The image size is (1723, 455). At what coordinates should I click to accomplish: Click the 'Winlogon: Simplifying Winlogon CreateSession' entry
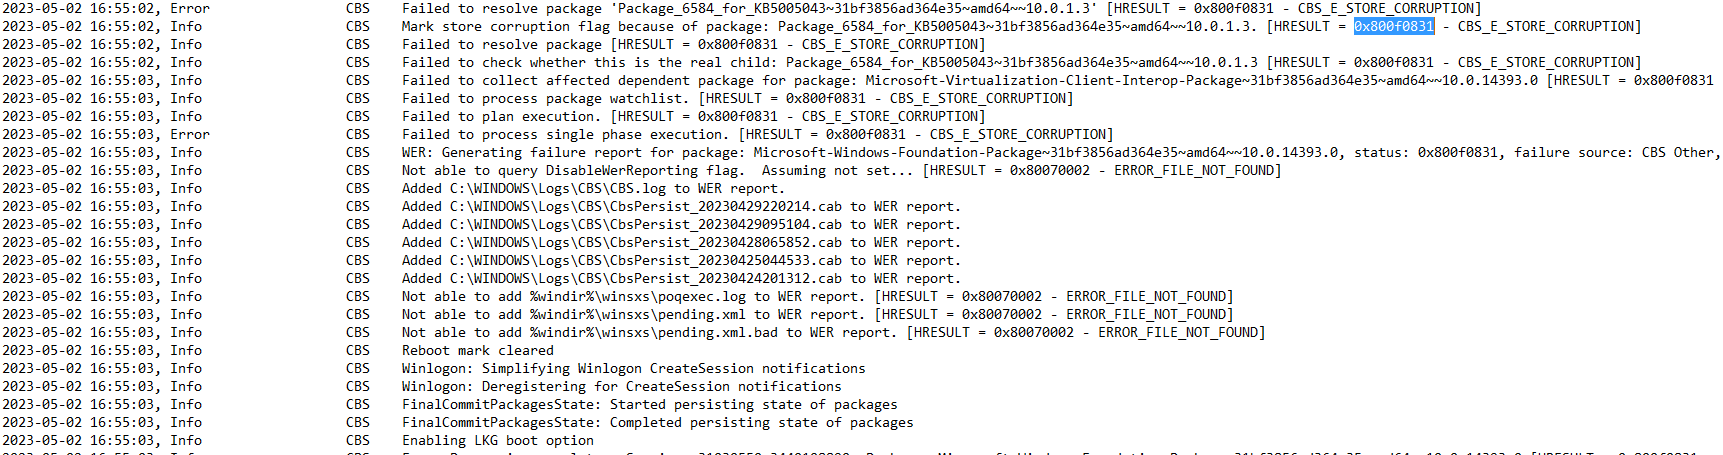[633, 368]
